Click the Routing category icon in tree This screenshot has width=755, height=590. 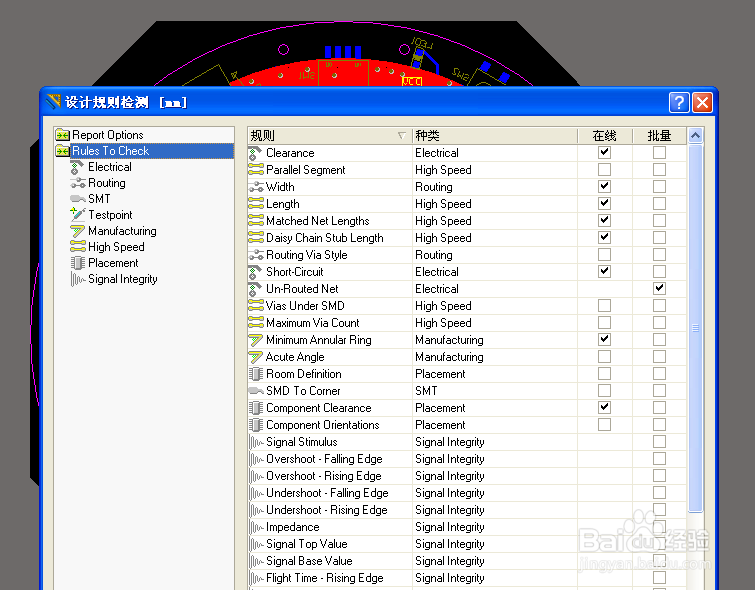coord(78,183)
